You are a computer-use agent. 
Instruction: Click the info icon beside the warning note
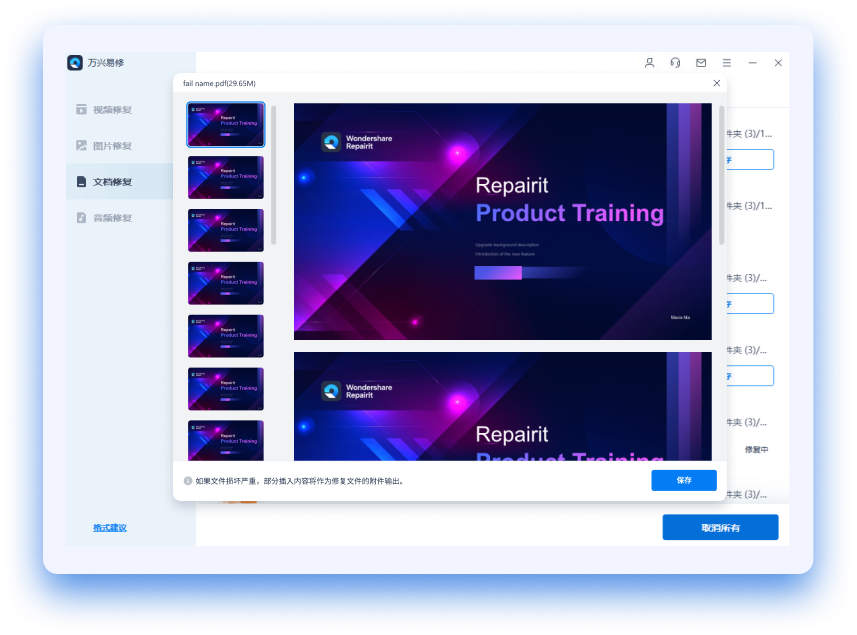tap(187, 481)
